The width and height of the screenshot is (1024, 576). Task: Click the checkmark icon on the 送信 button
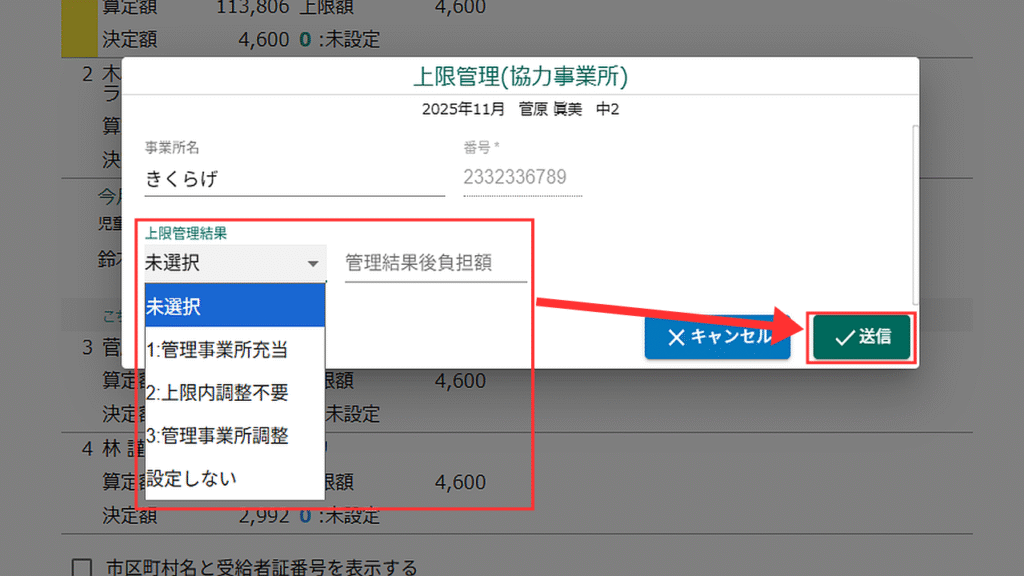coord(844,338)
